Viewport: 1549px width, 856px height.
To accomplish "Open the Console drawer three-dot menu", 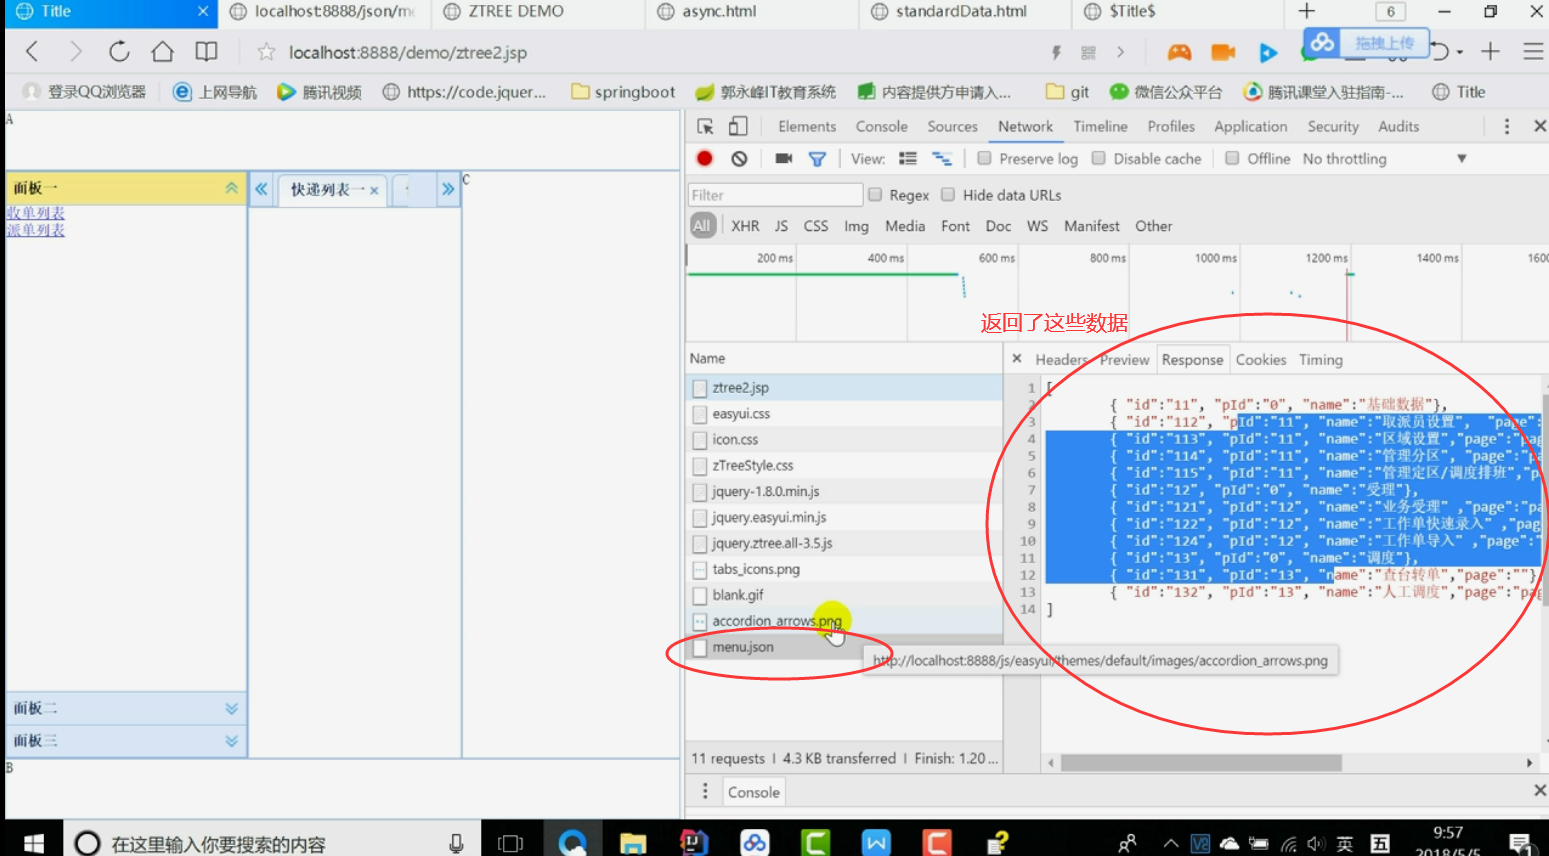I will point(705,791).
